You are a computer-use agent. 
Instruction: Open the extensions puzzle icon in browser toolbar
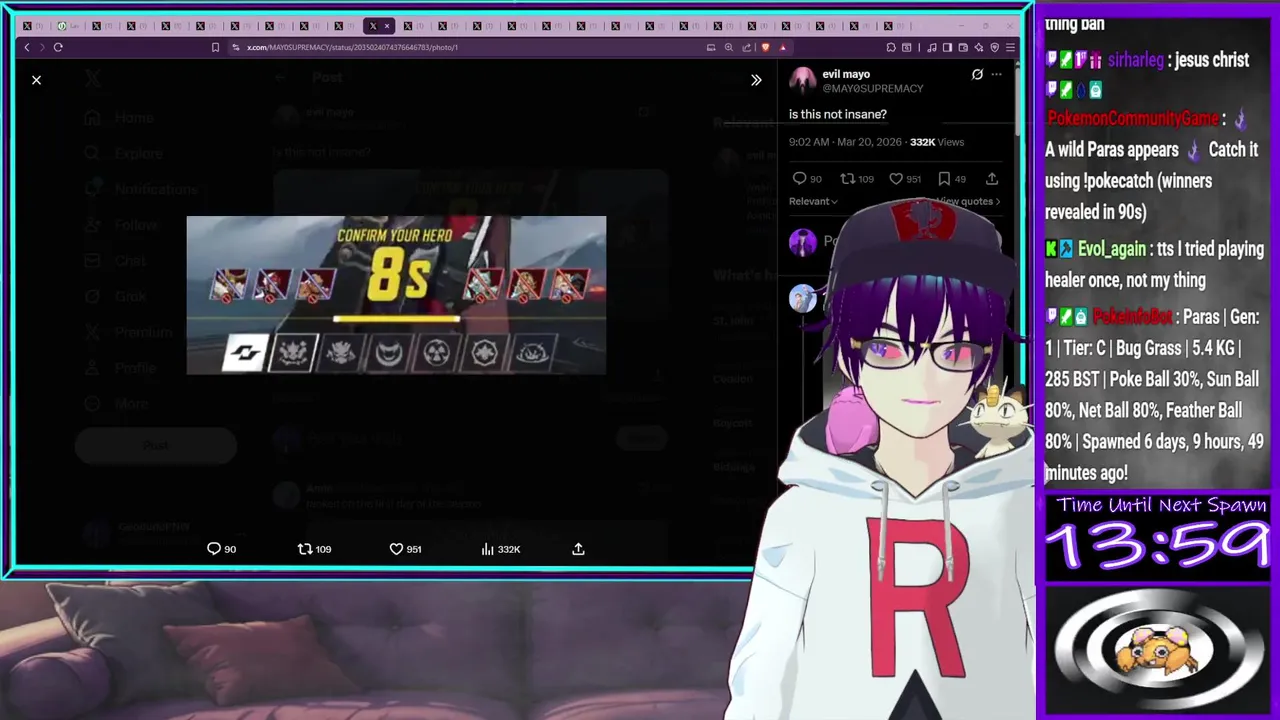click(x=891, y=47)
